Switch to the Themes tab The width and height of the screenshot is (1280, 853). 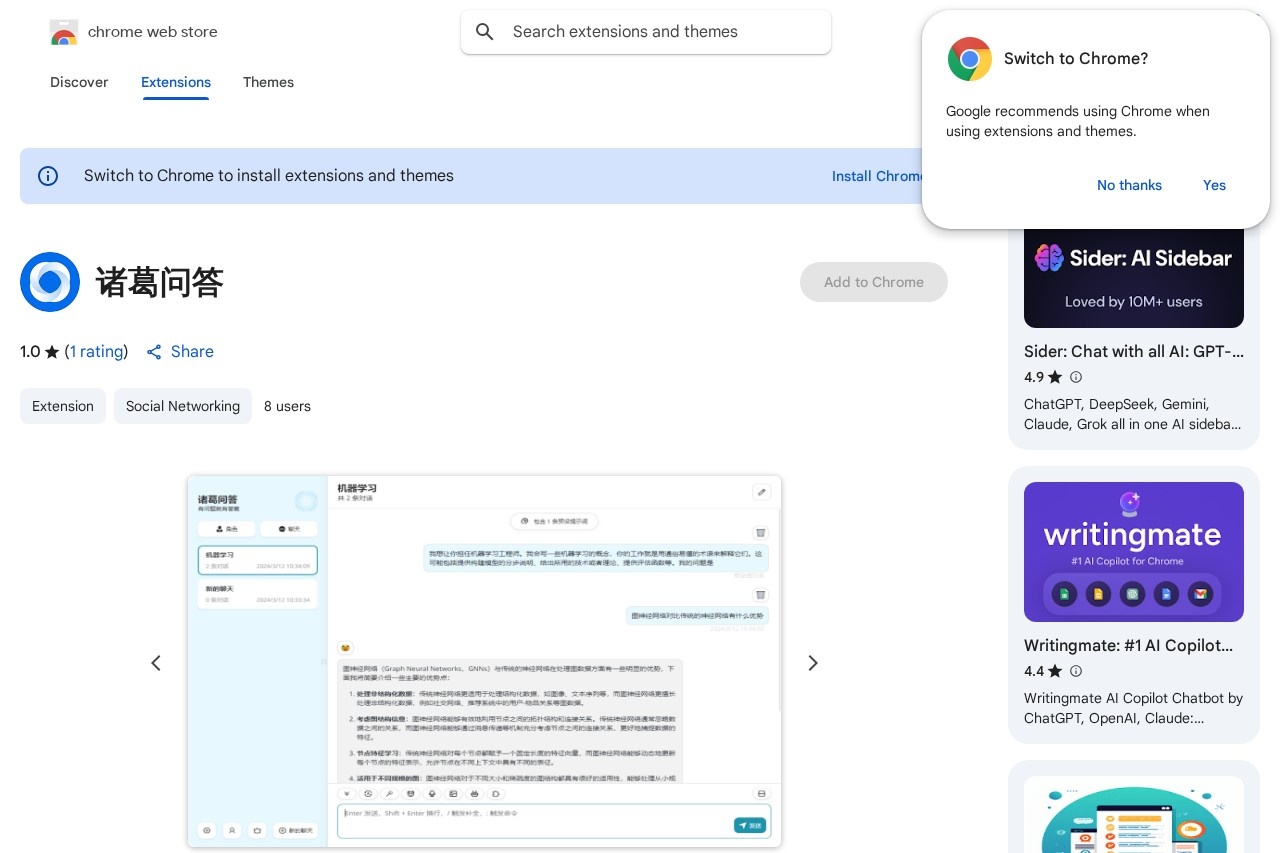click(268, 82)
